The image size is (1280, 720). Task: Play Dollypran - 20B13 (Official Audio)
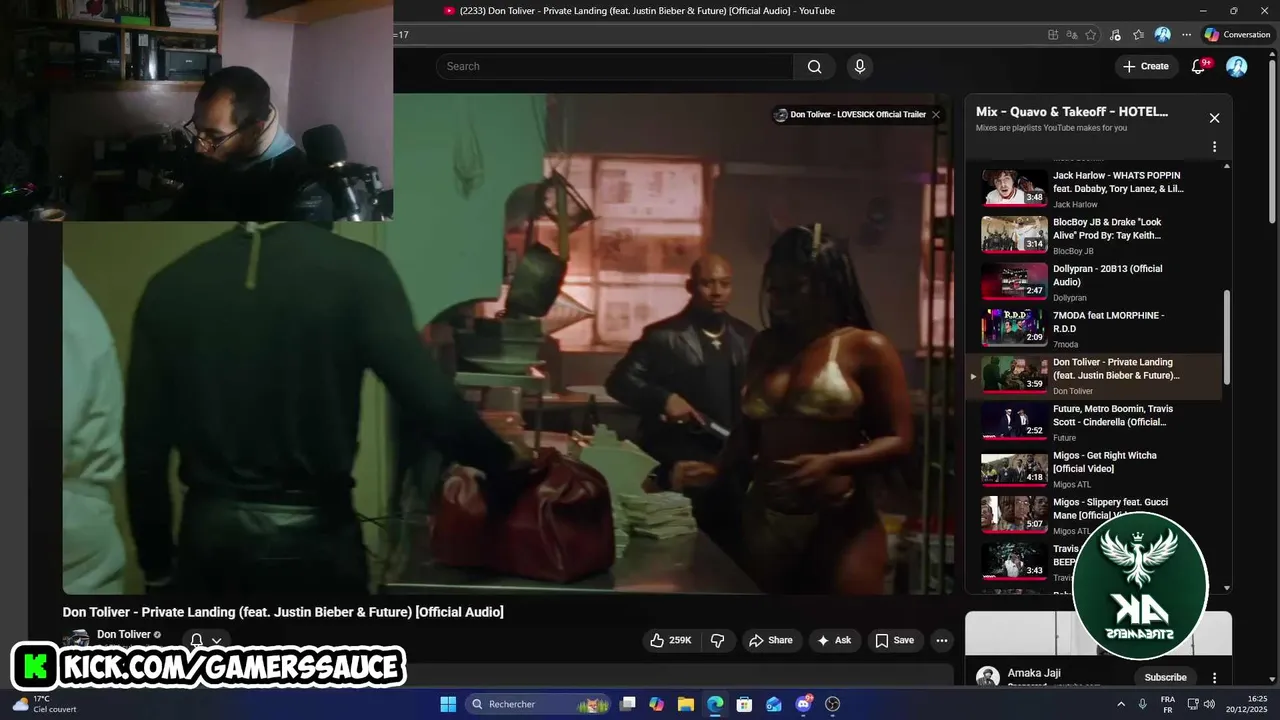pos(1094,282)
